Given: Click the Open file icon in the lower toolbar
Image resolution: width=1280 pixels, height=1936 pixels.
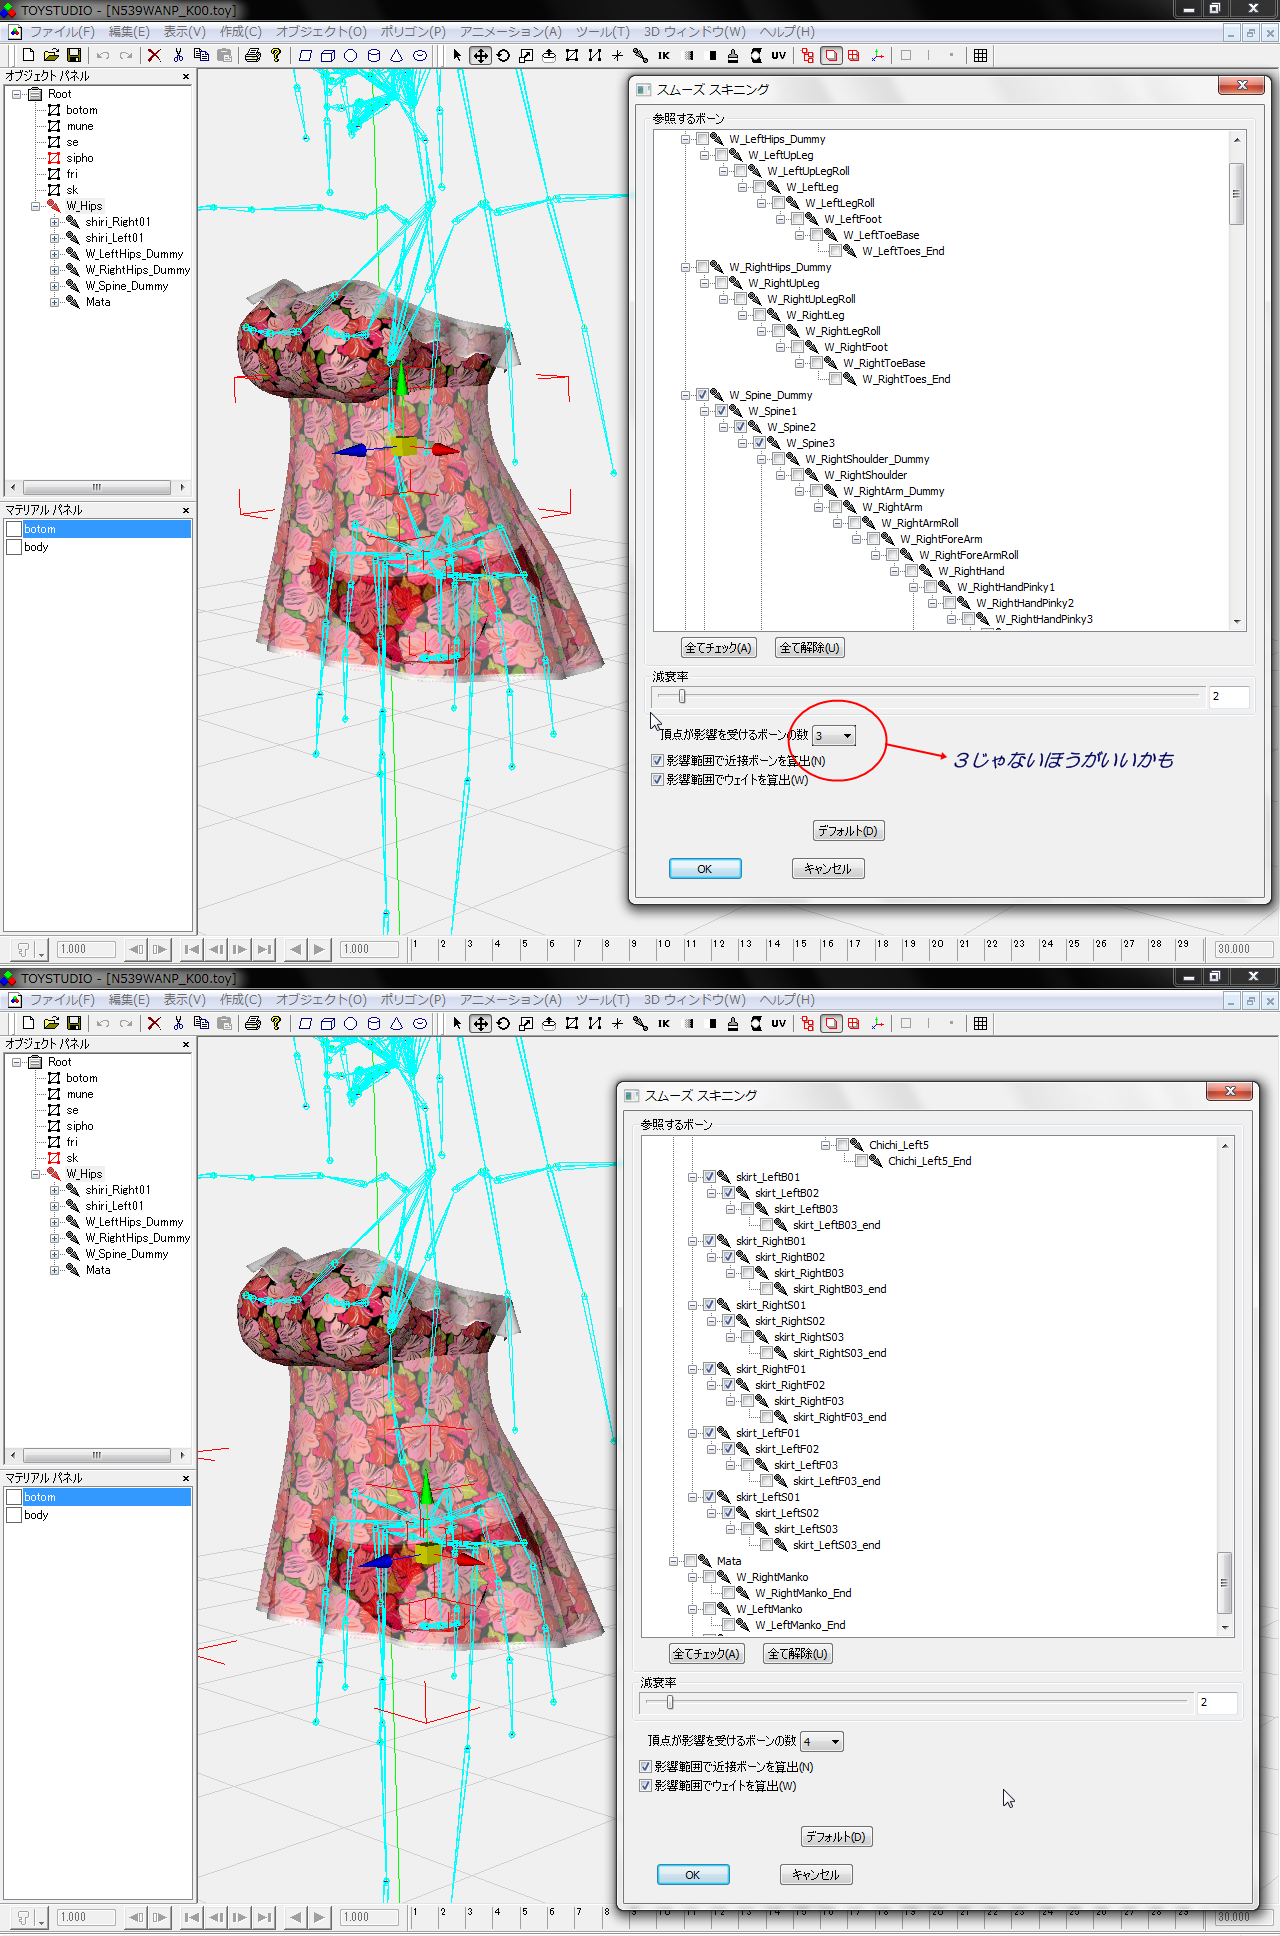Looking at the screenshot, I should [51, 1023].
